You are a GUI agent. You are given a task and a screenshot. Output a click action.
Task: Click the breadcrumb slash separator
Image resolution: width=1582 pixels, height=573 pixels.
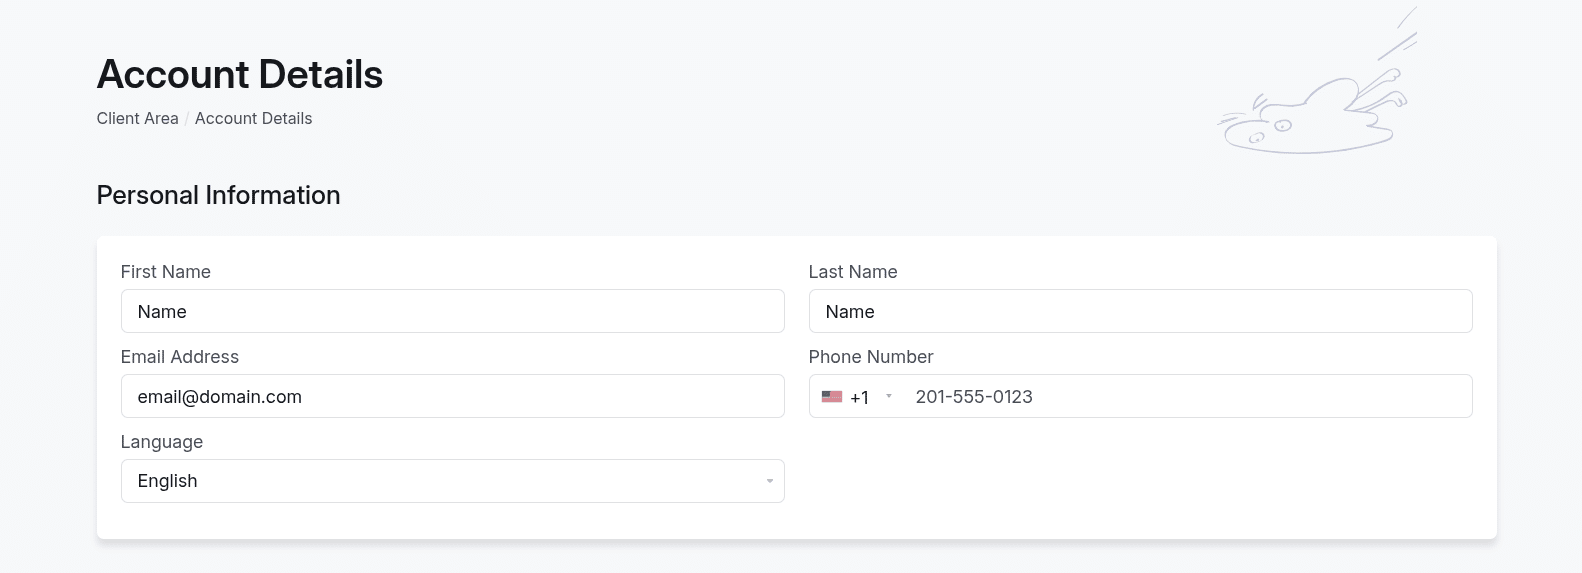point(187,119)
